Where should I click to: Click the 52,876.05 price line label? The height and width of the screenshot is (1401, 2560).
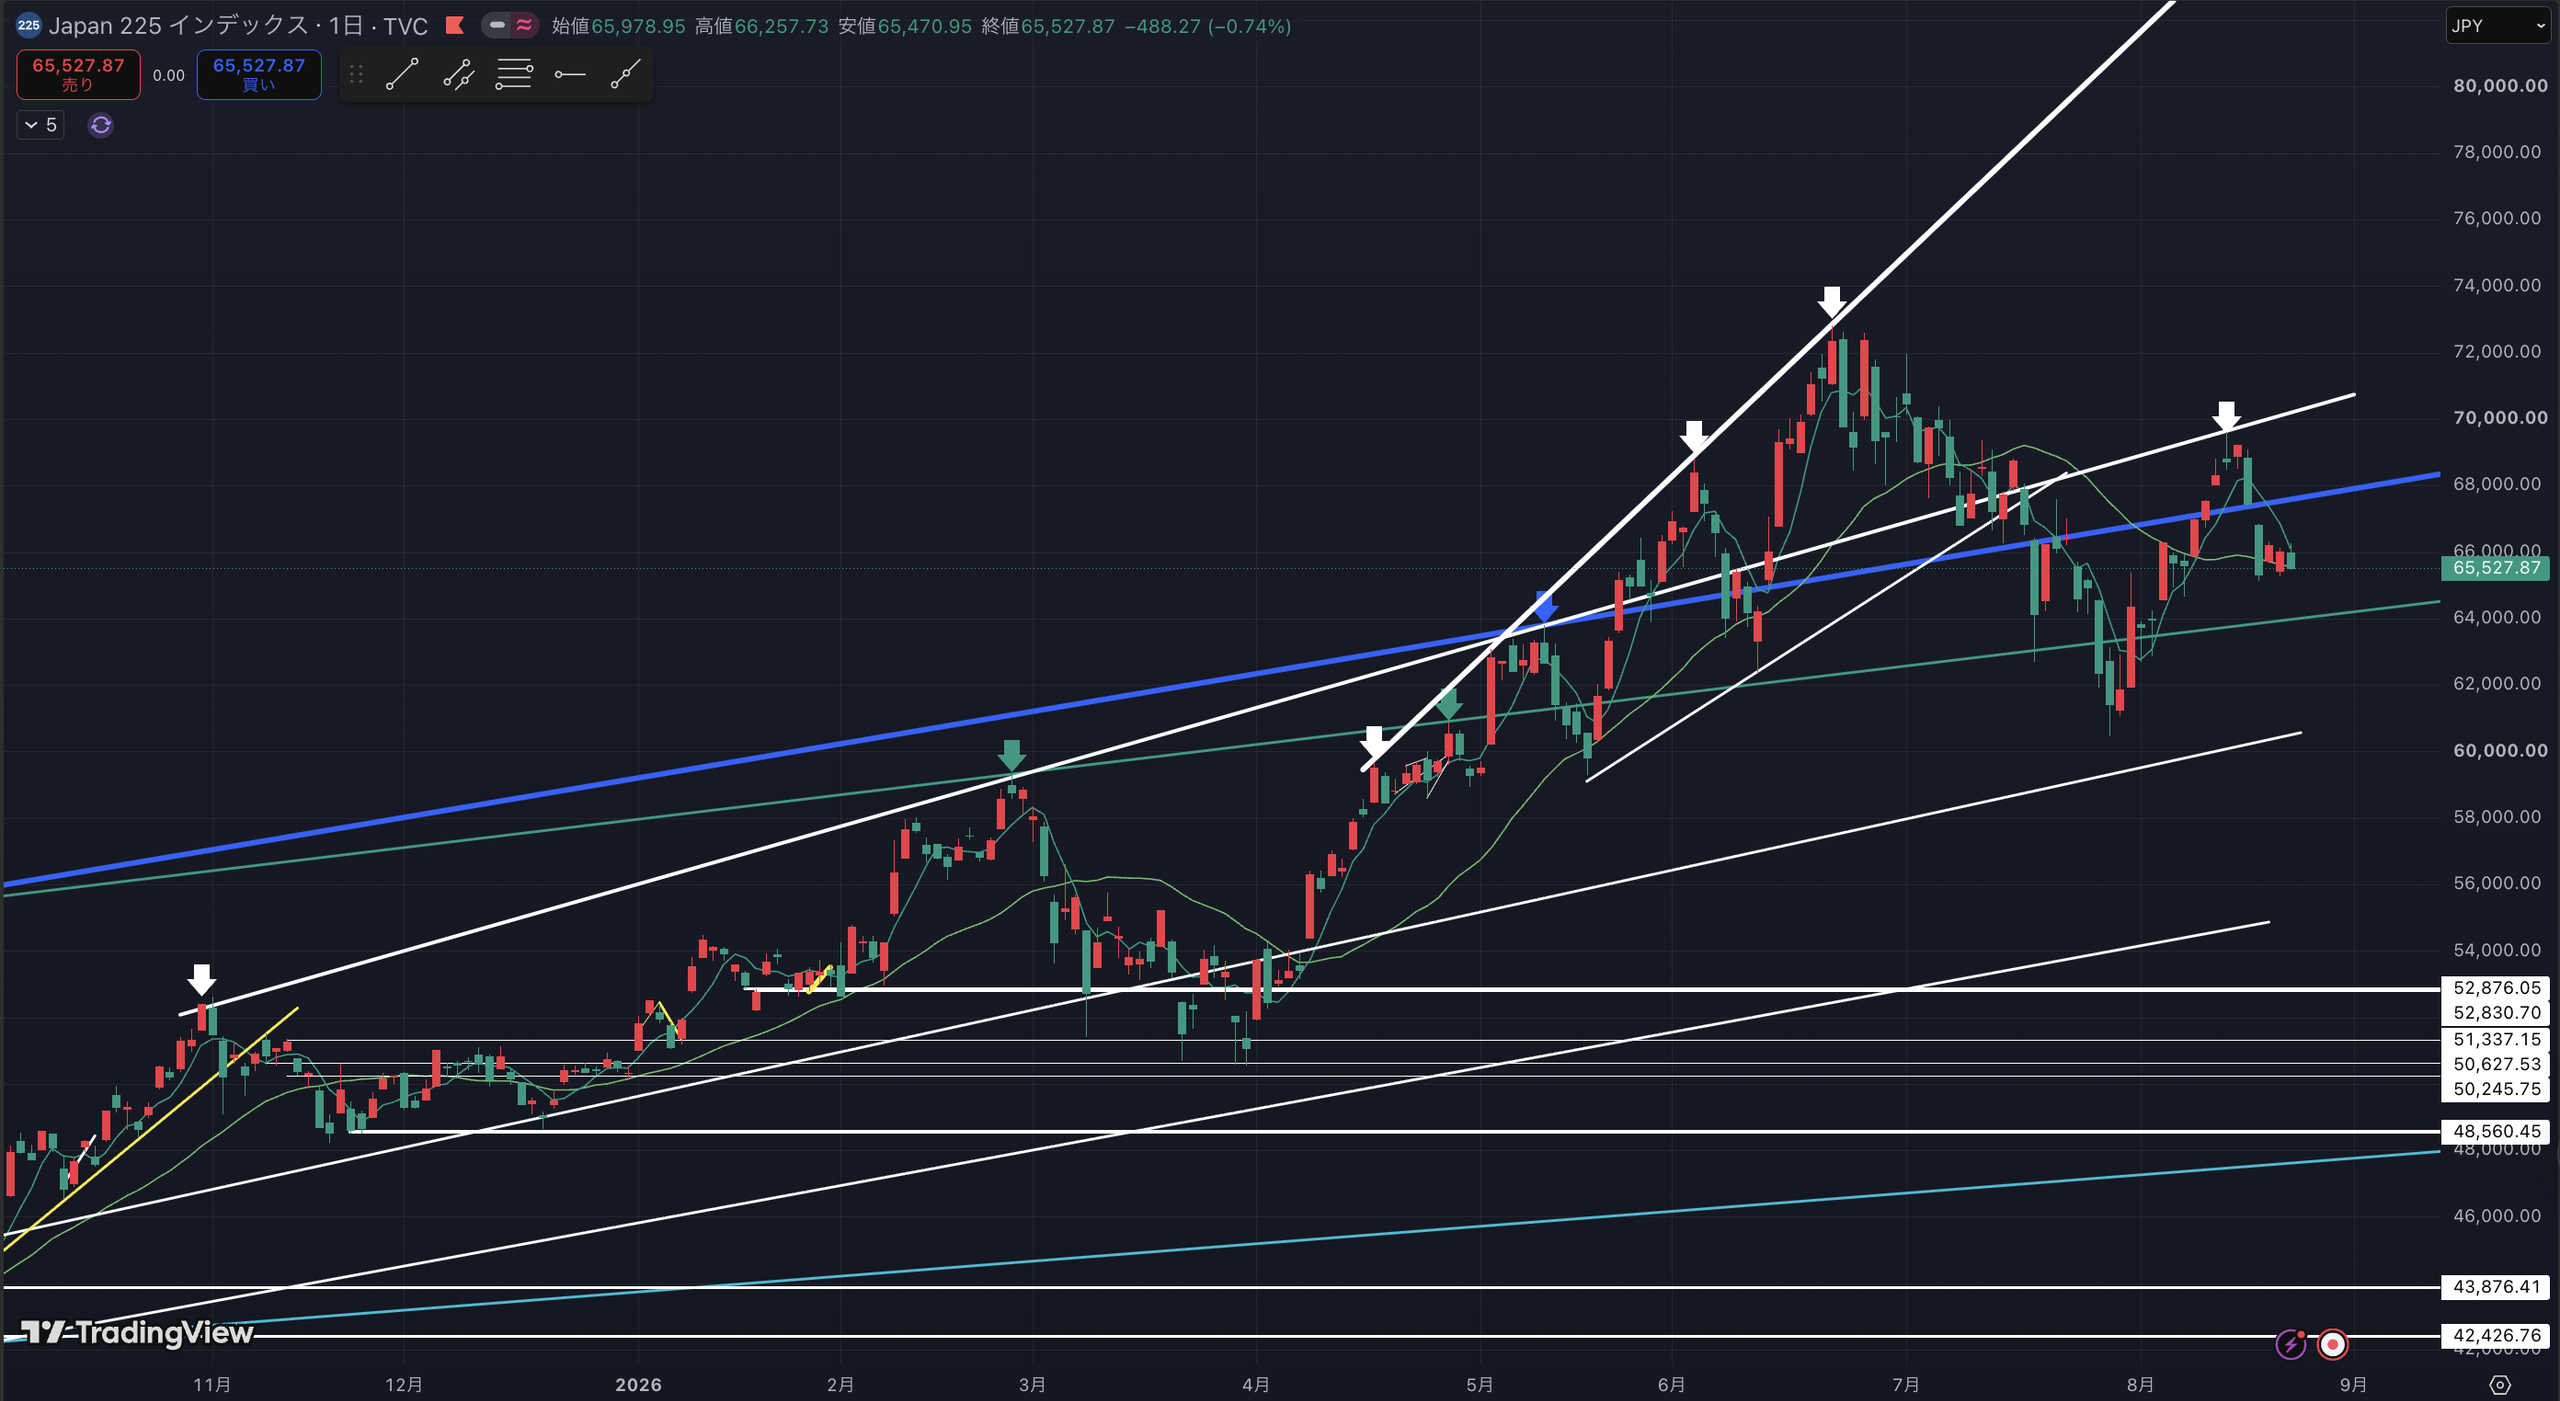click(2497, 988)
